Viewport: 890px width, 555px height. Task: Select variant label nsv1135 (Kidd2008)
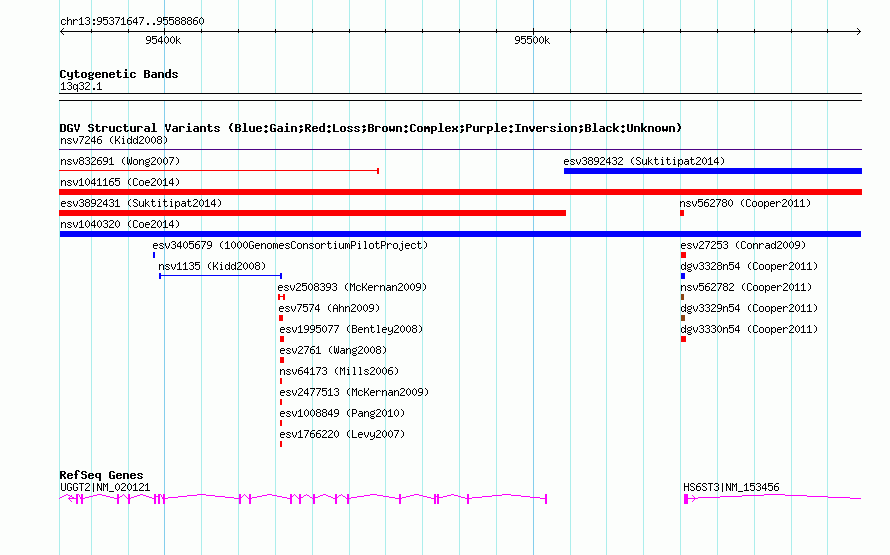tap(212, 266)
